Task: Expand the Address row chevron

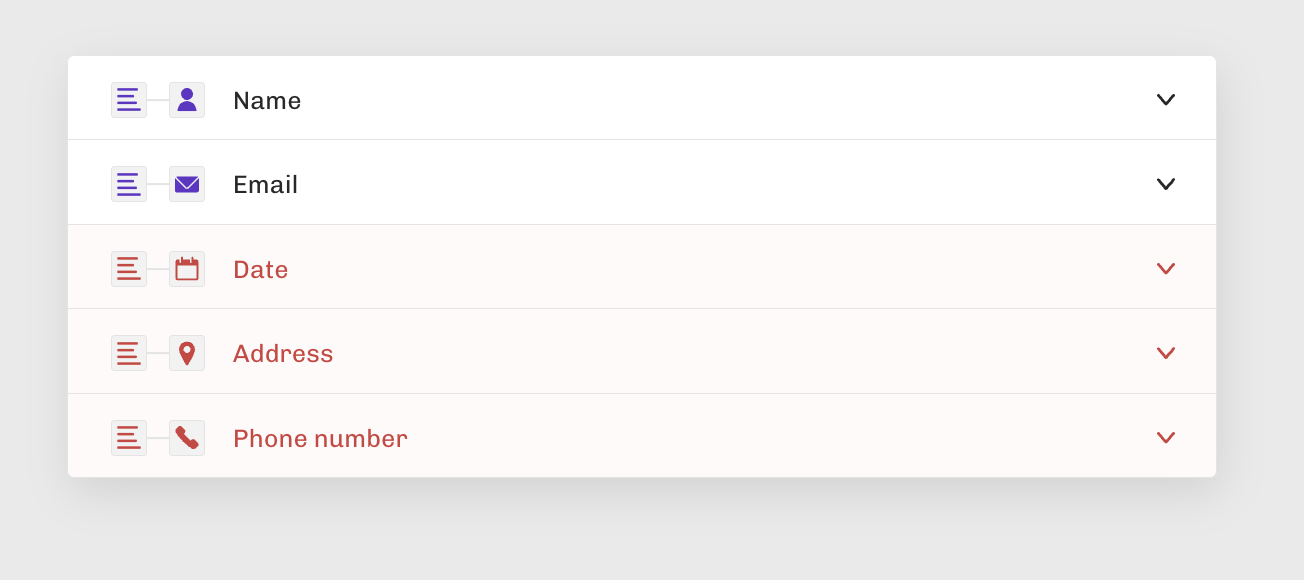Action: (1166, 353)
